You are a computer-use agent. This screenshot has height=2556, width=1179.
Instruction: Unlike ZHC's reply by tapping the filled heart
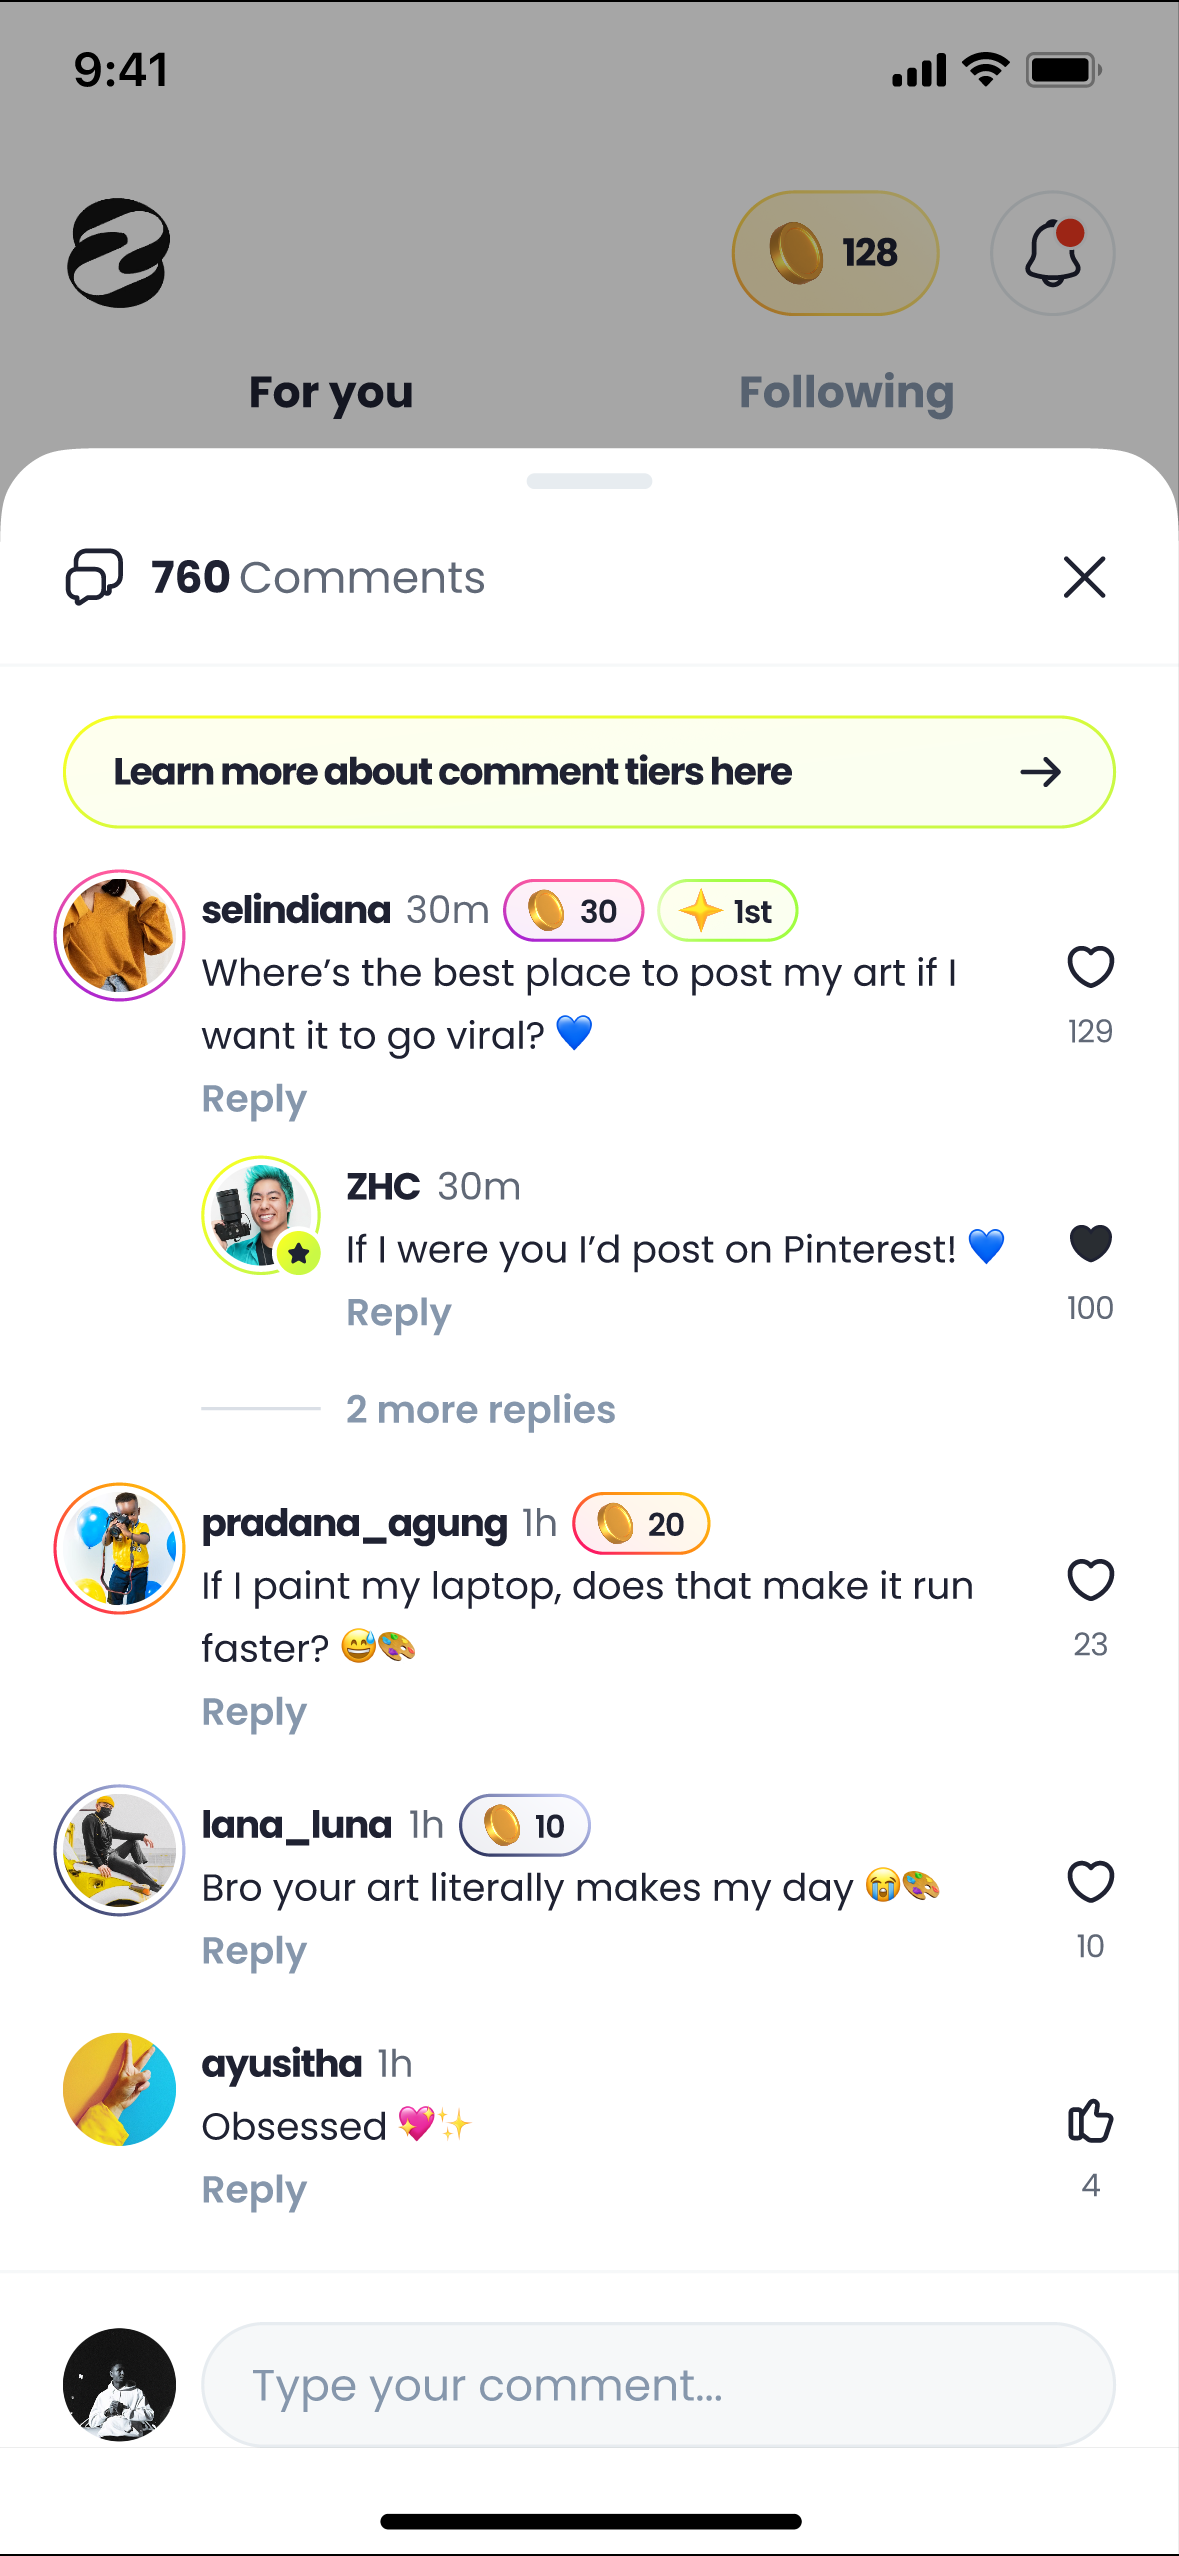[1089, 1243]
